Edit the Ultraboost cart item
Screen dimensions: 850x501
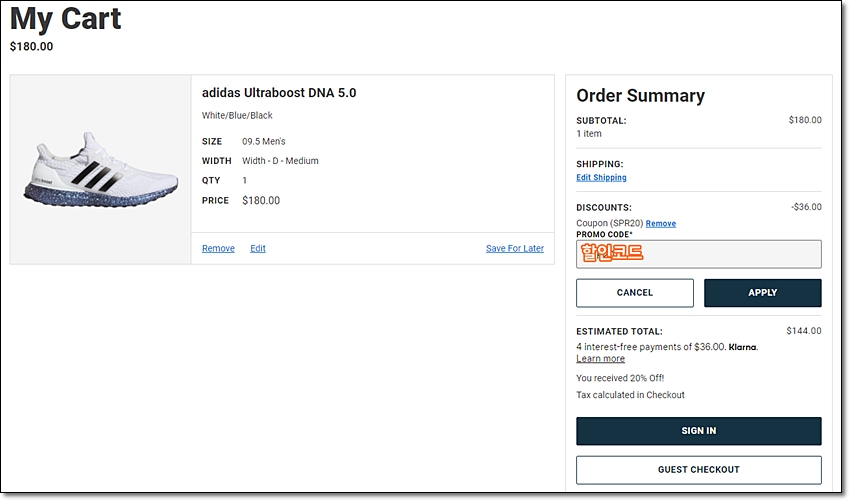[257, 248]
